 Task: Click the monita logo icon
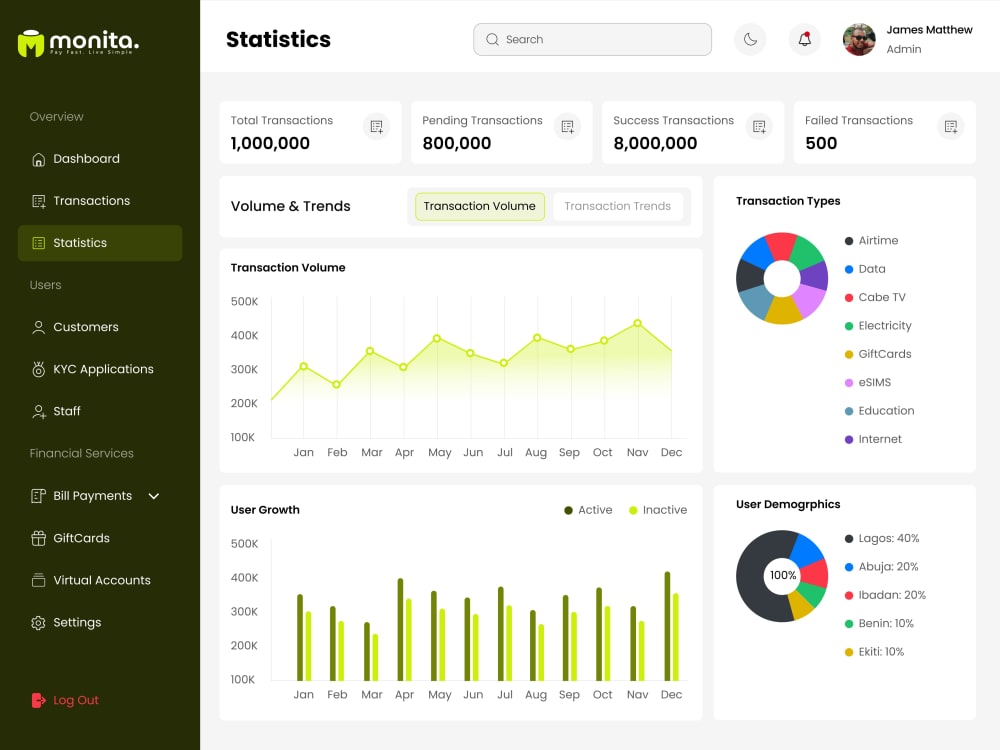tap(31, 43)
